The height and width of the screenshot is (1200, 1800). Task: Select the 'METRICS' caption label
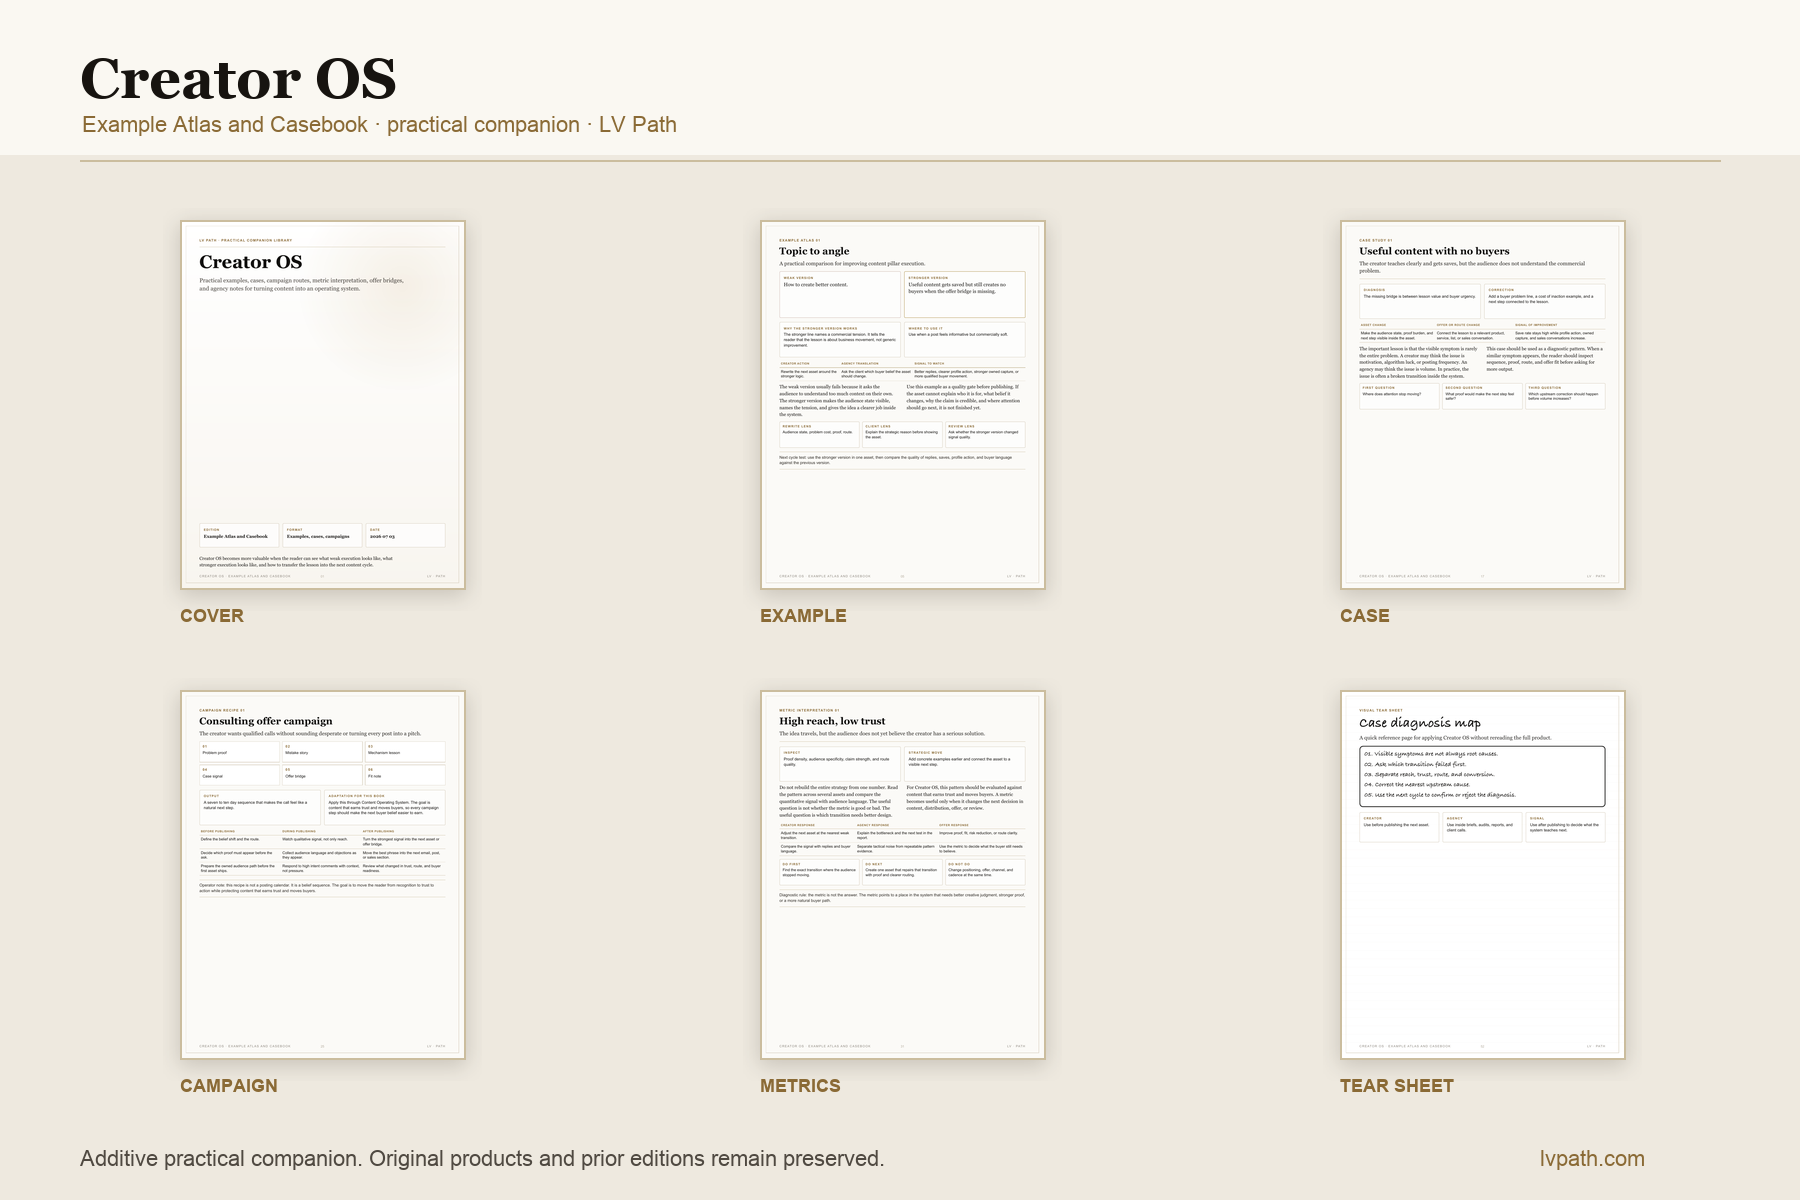click(x=800, y=1085)
